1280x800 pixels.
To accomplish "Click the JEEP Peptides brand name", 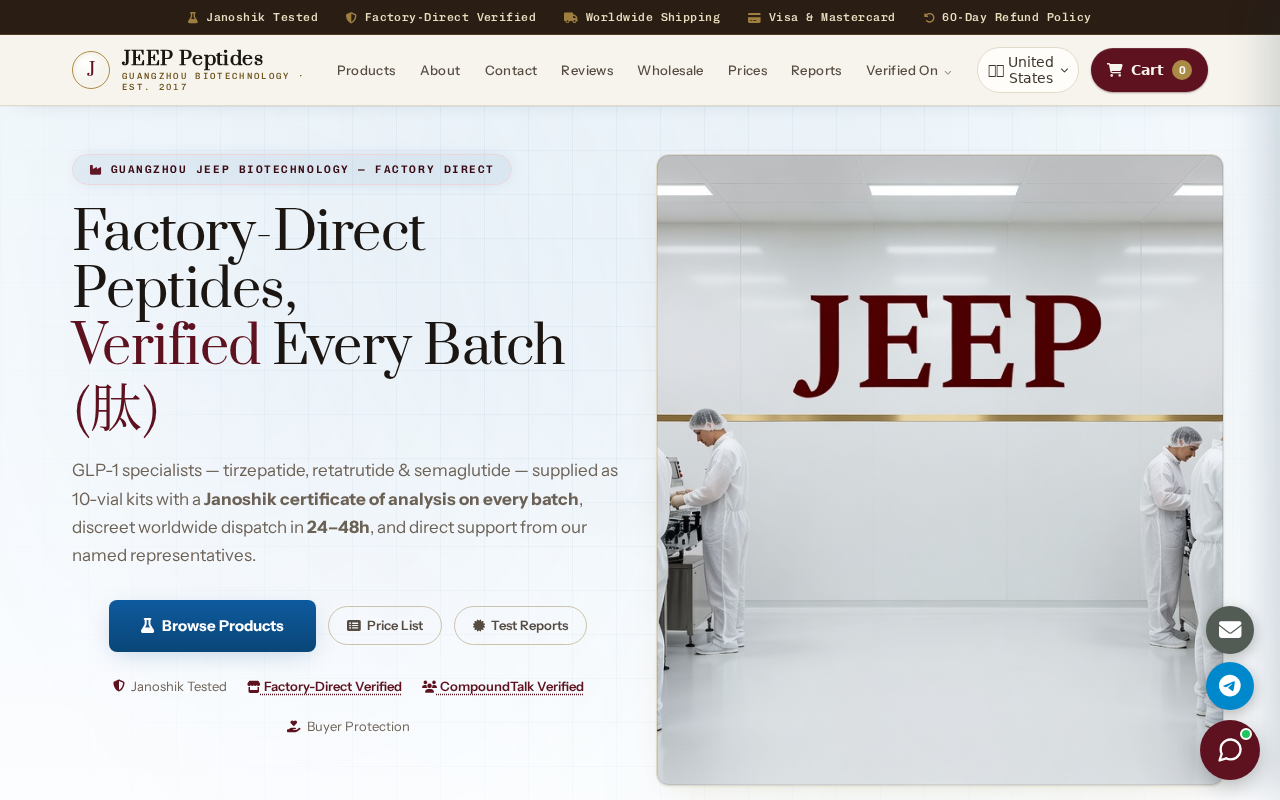I will 192,59.
